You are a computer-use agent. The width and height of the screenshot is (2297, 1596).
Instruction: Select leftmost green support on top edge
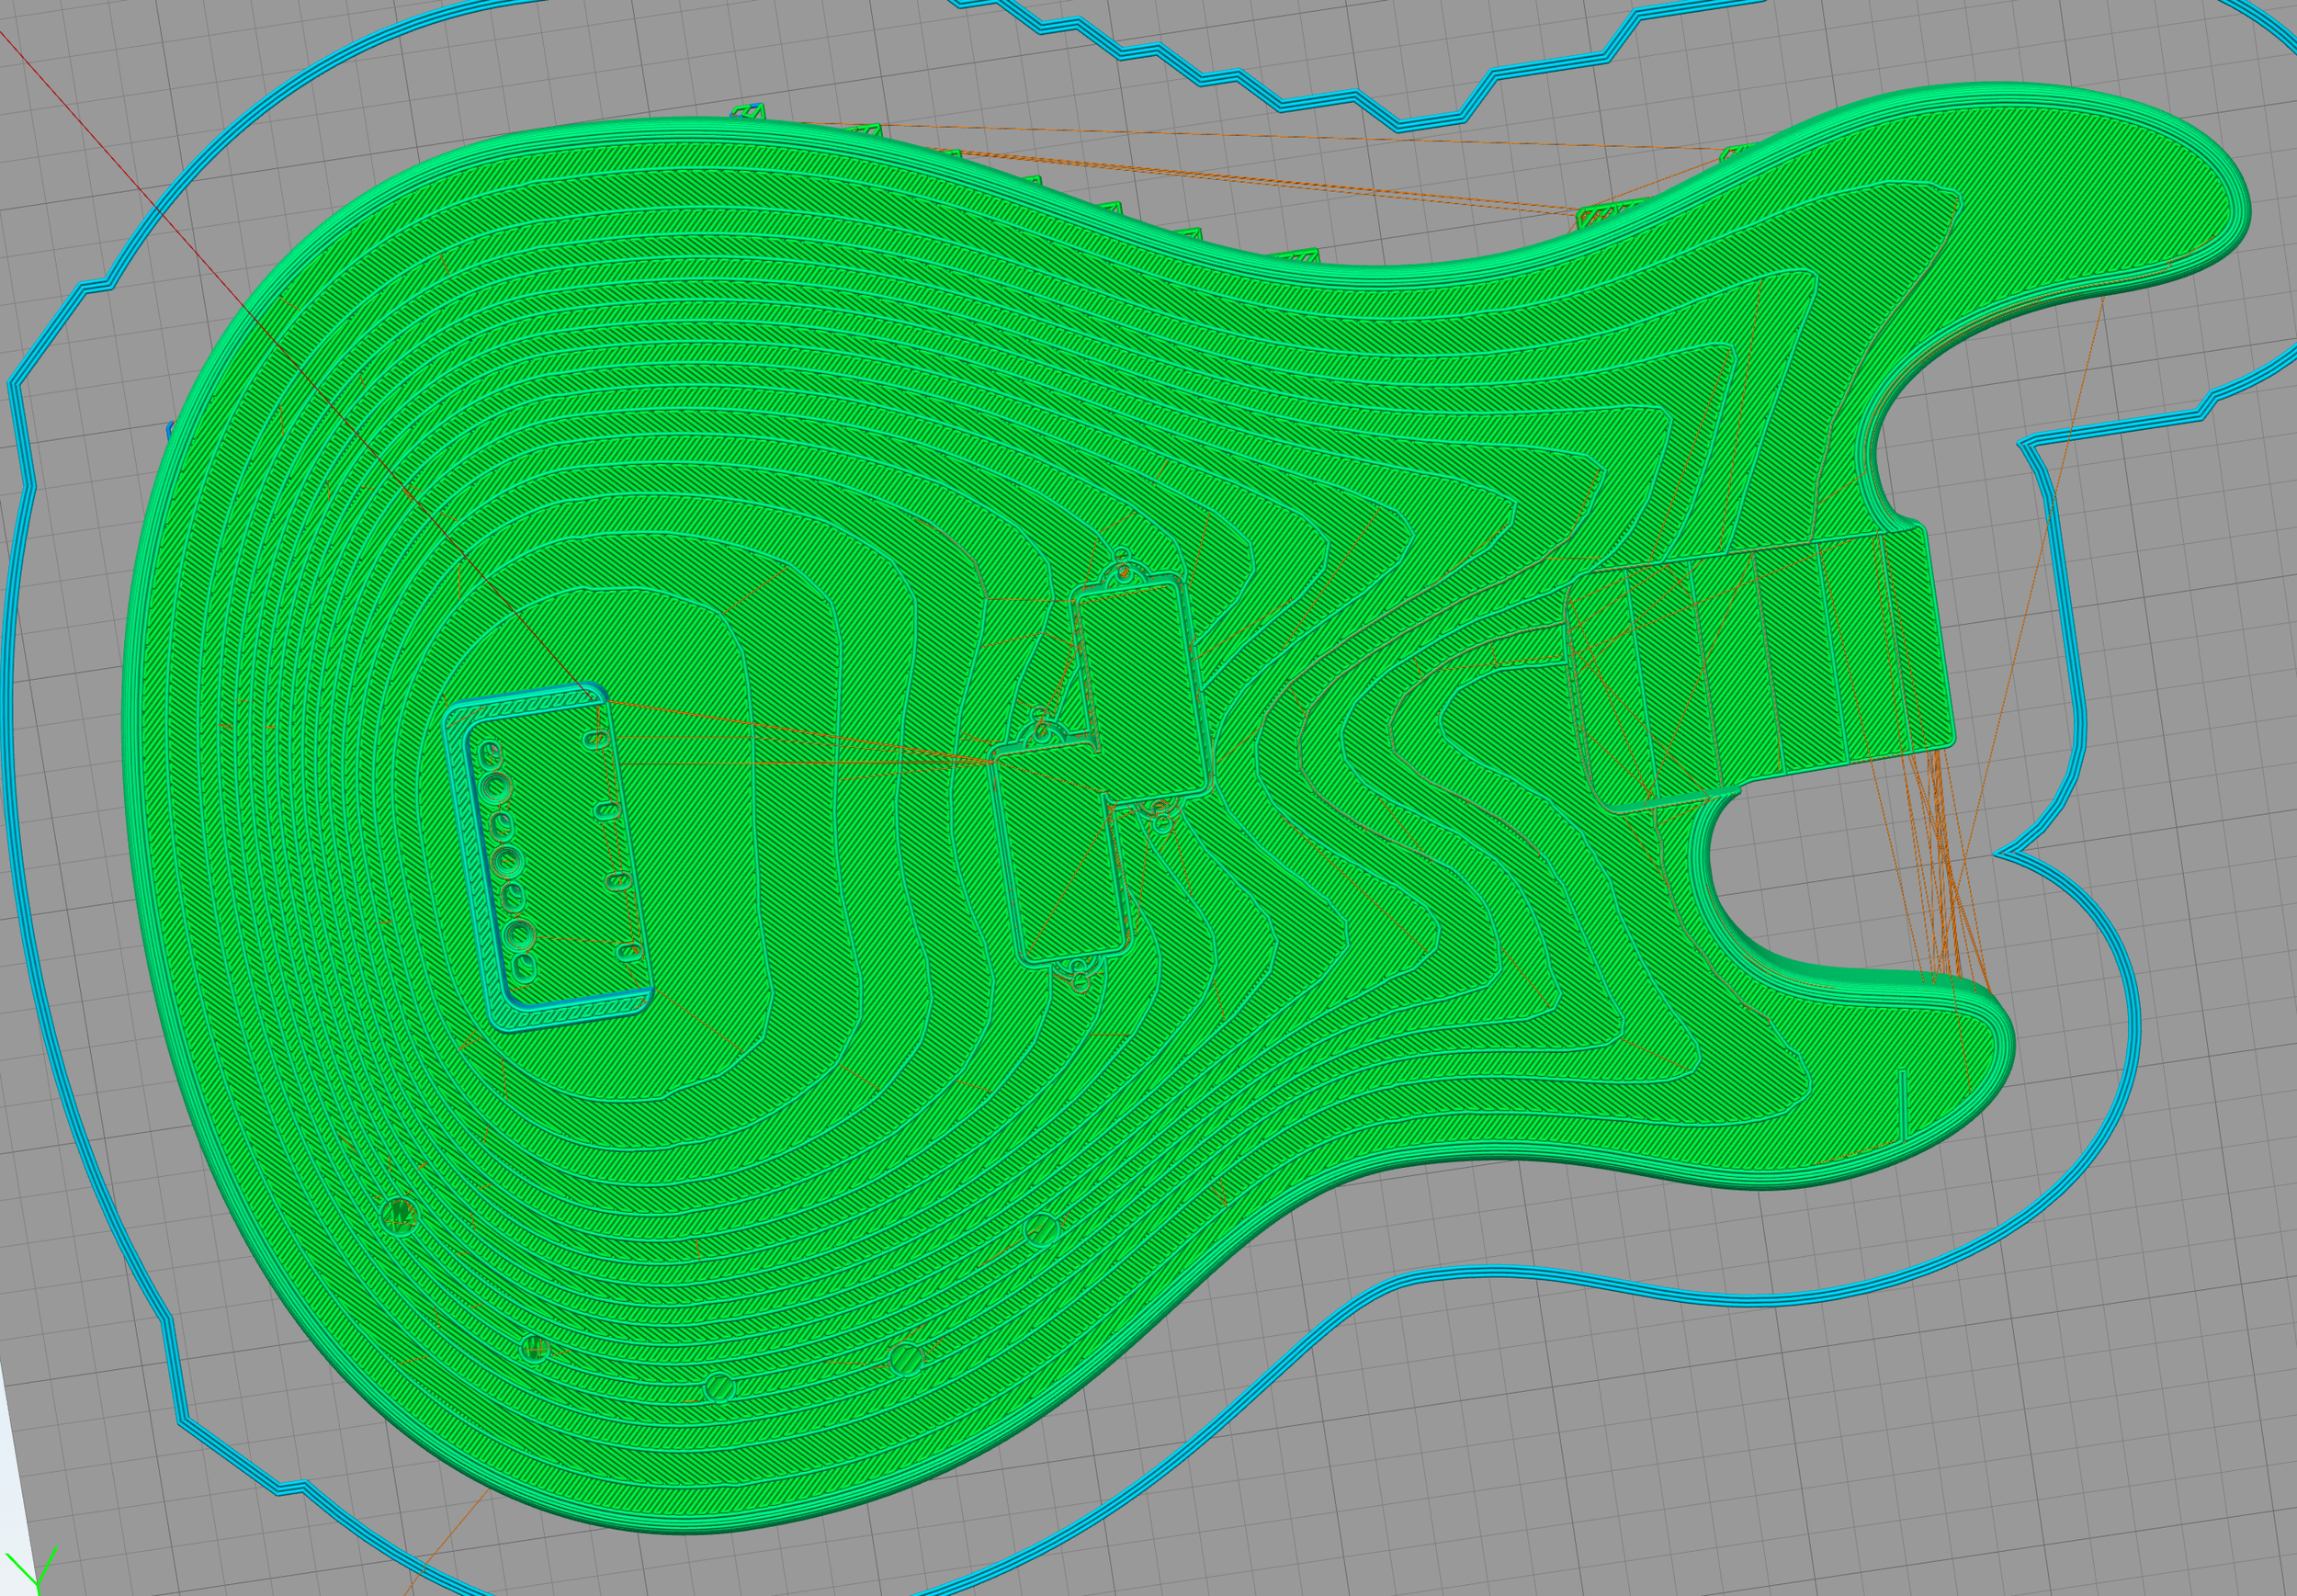pos(747,111)
